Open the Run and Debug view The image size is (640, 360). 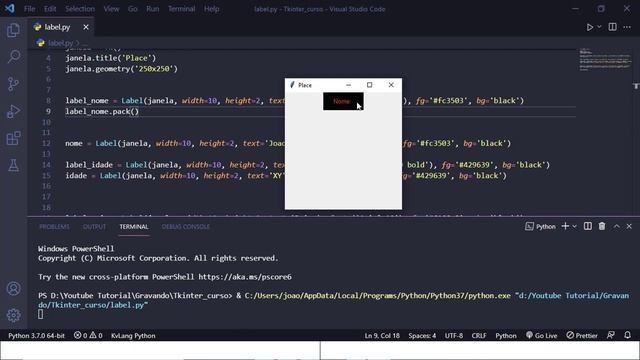[13, 111]
